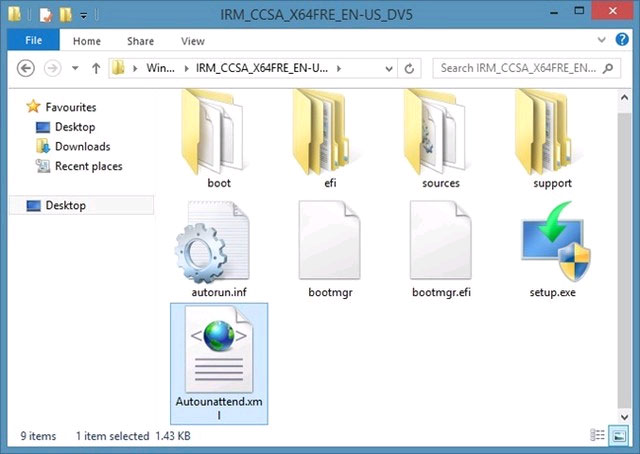The image size is (640, 454).
Task: Click the Forward navigation arrow
Action: point(53,68)
